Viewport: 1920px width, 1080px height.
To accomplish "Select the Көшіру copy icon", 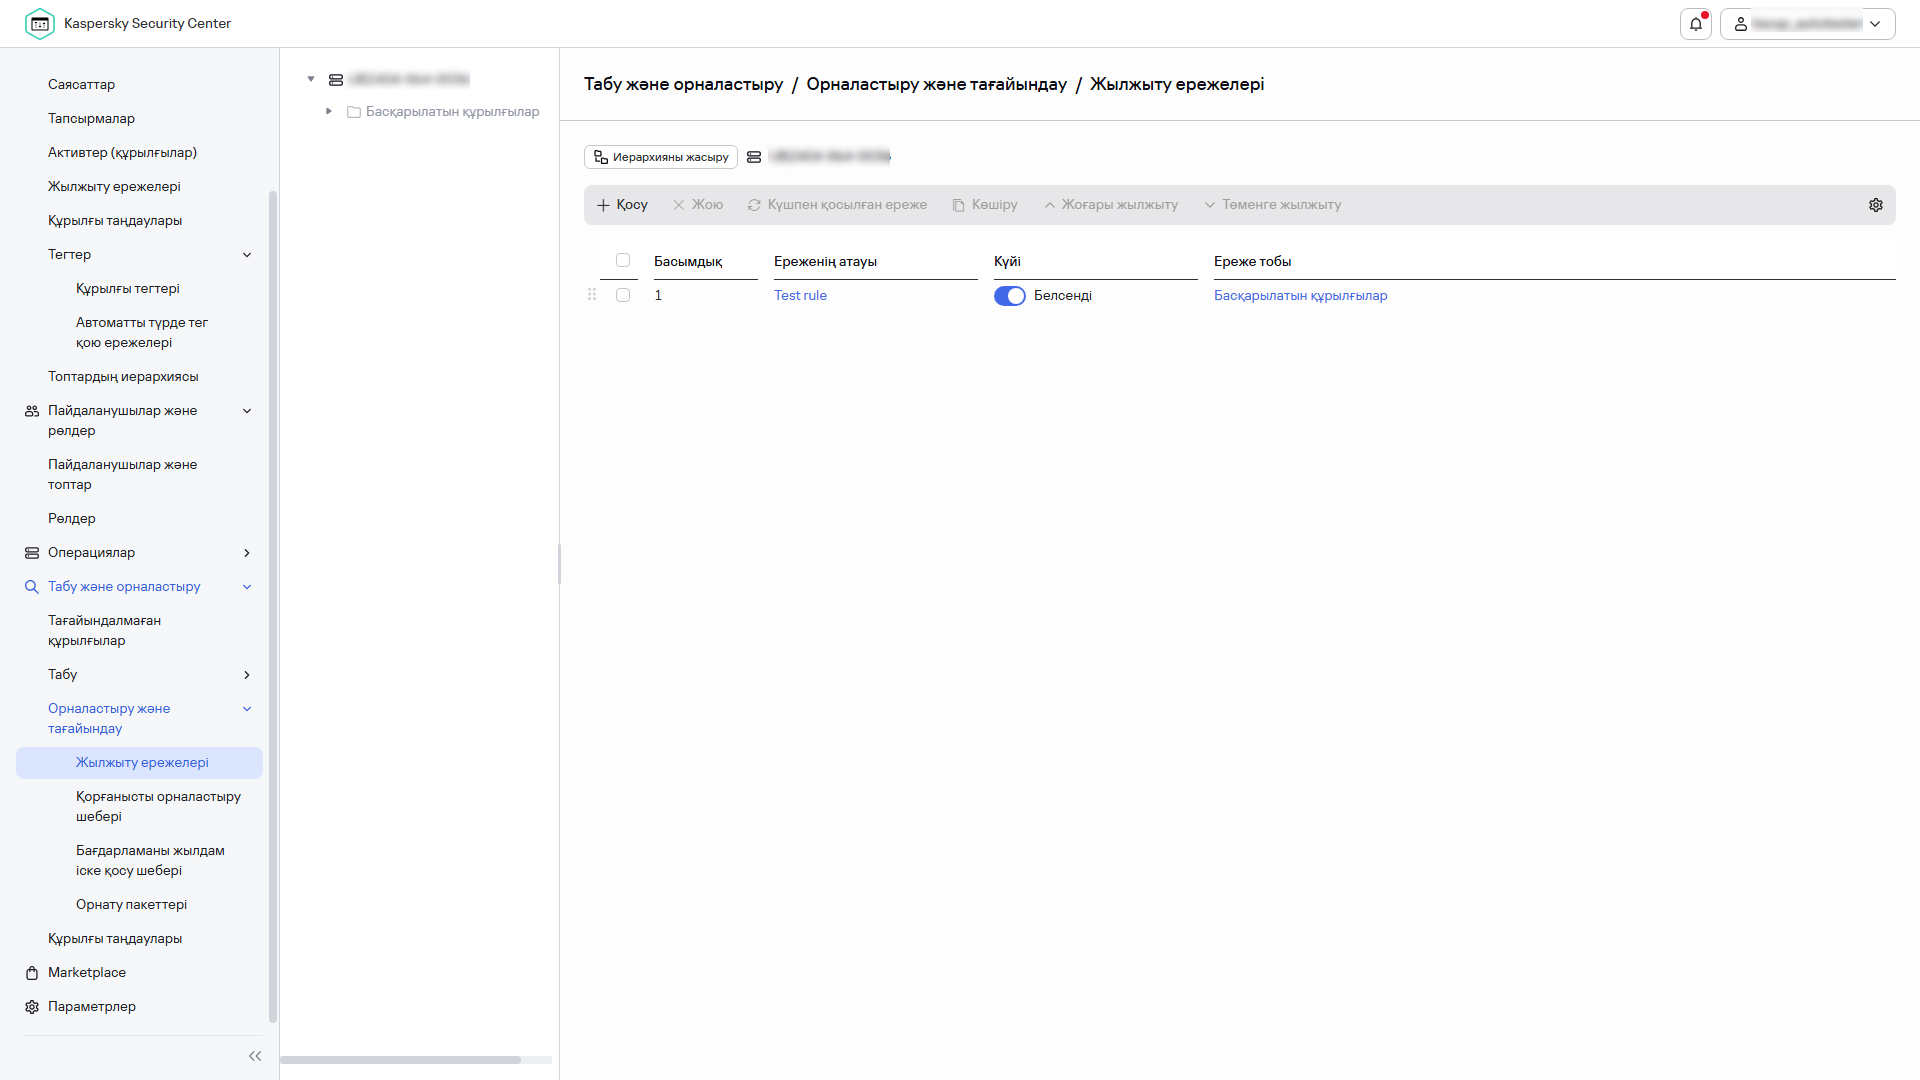I will point(957,204).
